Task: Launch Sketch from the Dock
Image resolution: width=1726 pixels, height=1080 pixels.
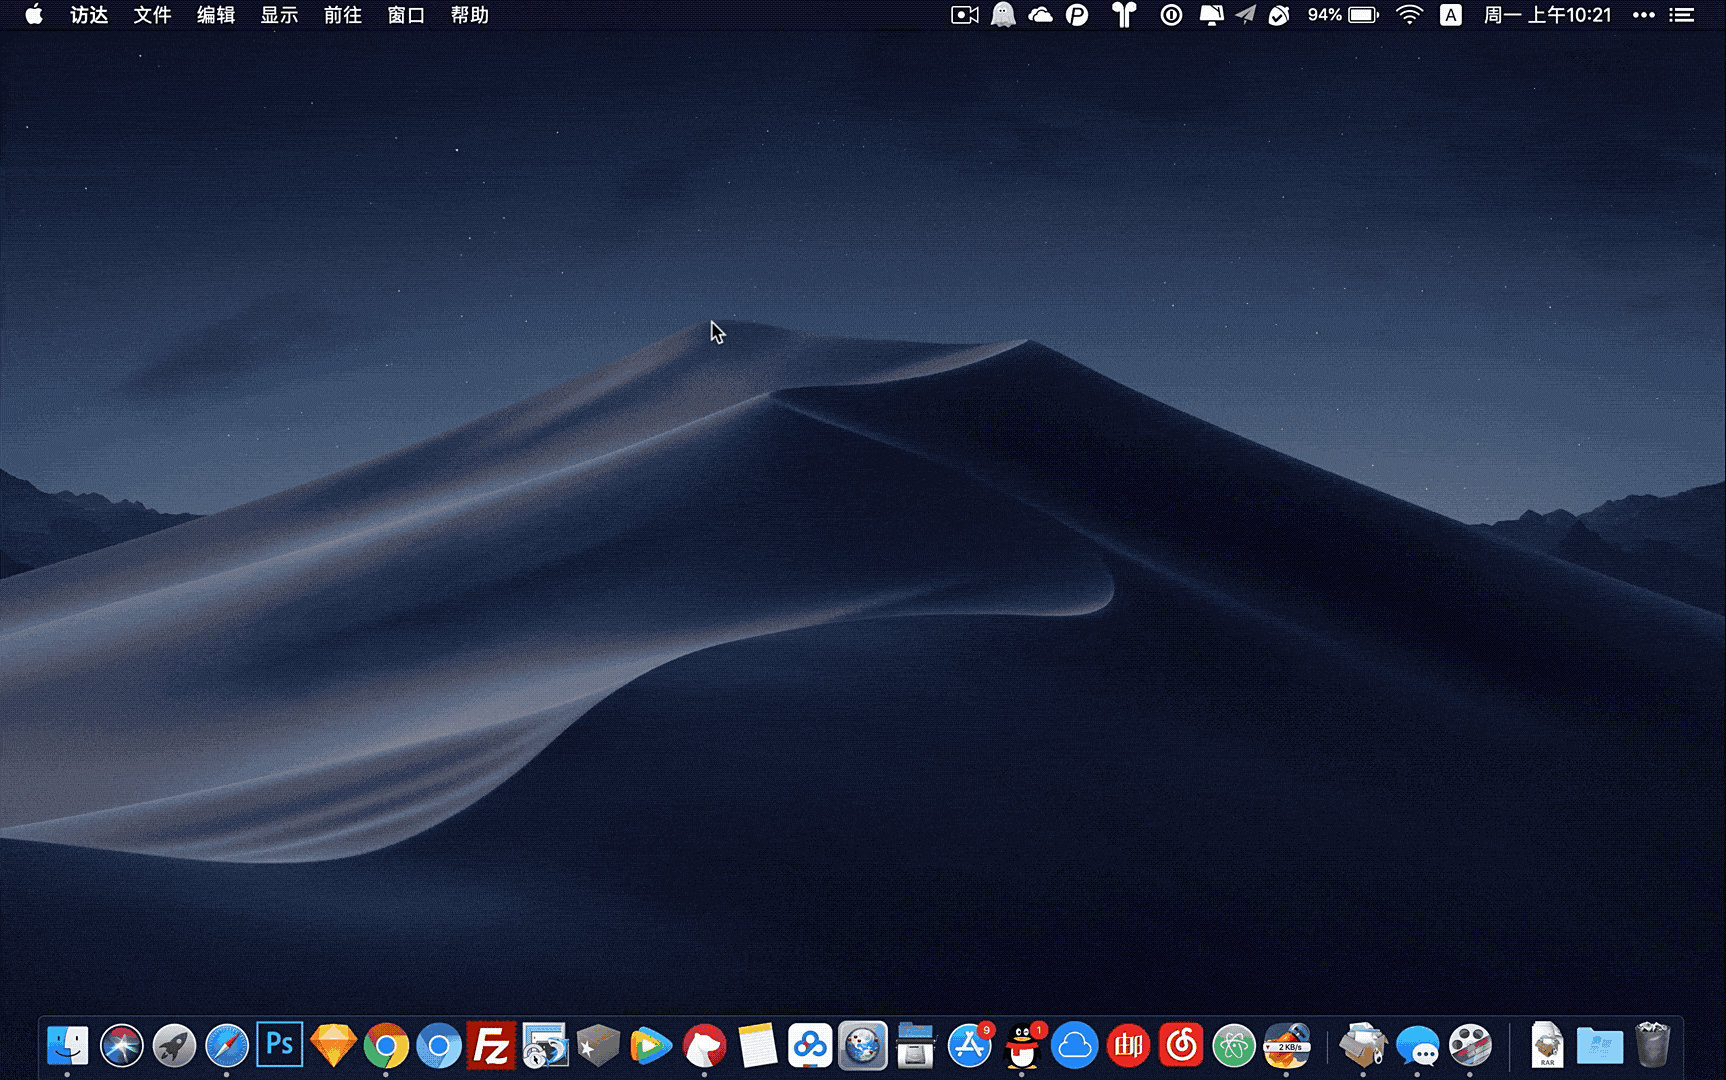Action: [x=333, y=1046]
